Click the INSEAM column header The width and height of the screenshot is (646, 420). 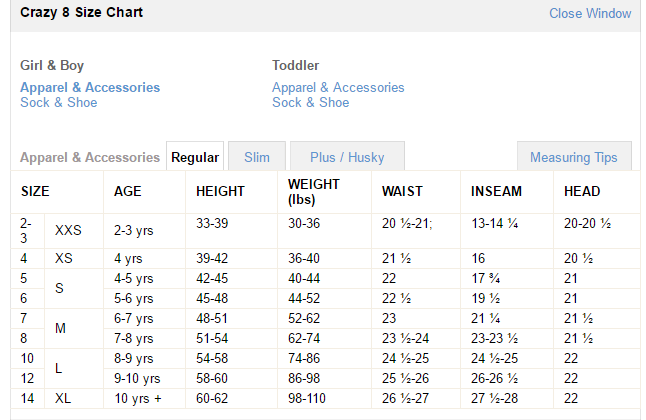click(496, 191)
